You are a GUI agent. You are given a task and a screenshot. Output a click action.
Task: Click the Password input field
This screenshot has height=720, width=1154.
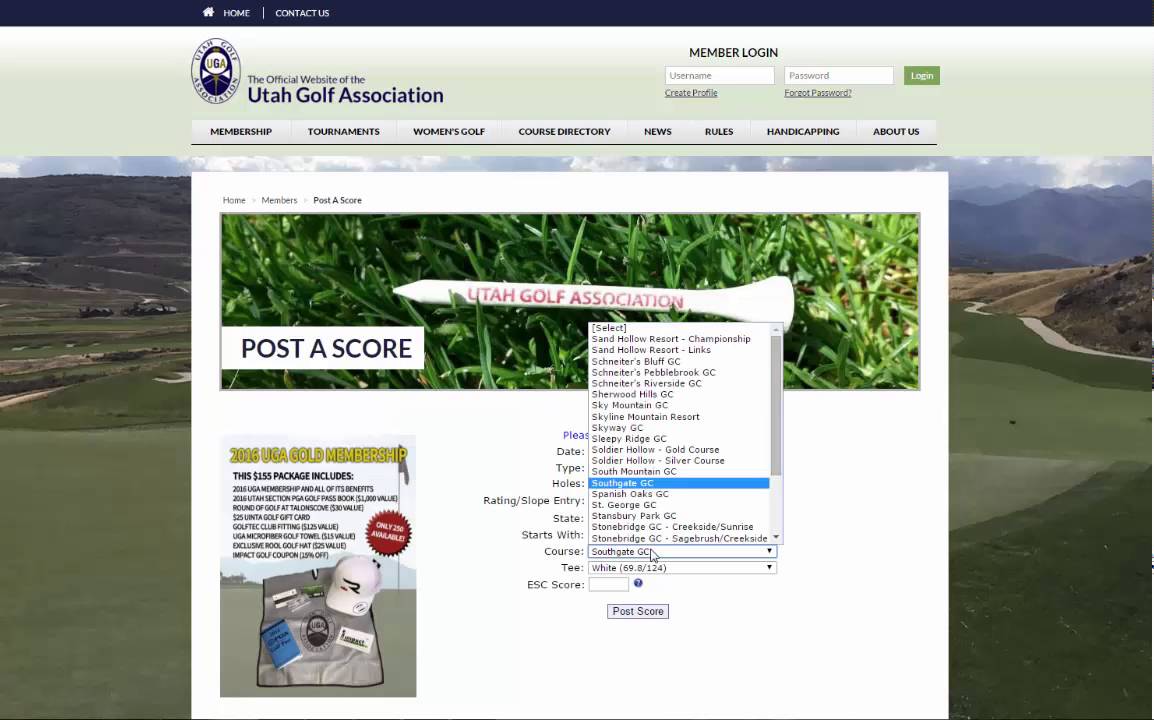838,75
